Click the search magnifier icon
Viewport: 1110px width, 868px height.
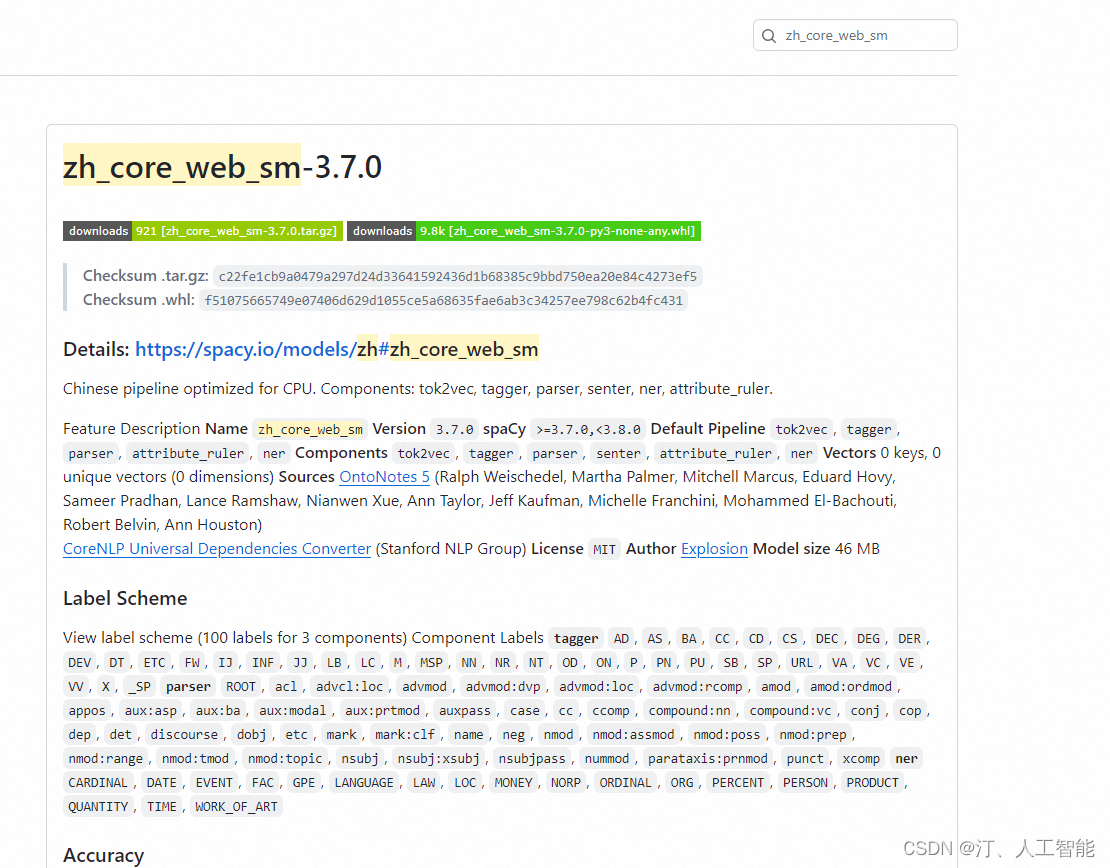[x=768, y=36]
